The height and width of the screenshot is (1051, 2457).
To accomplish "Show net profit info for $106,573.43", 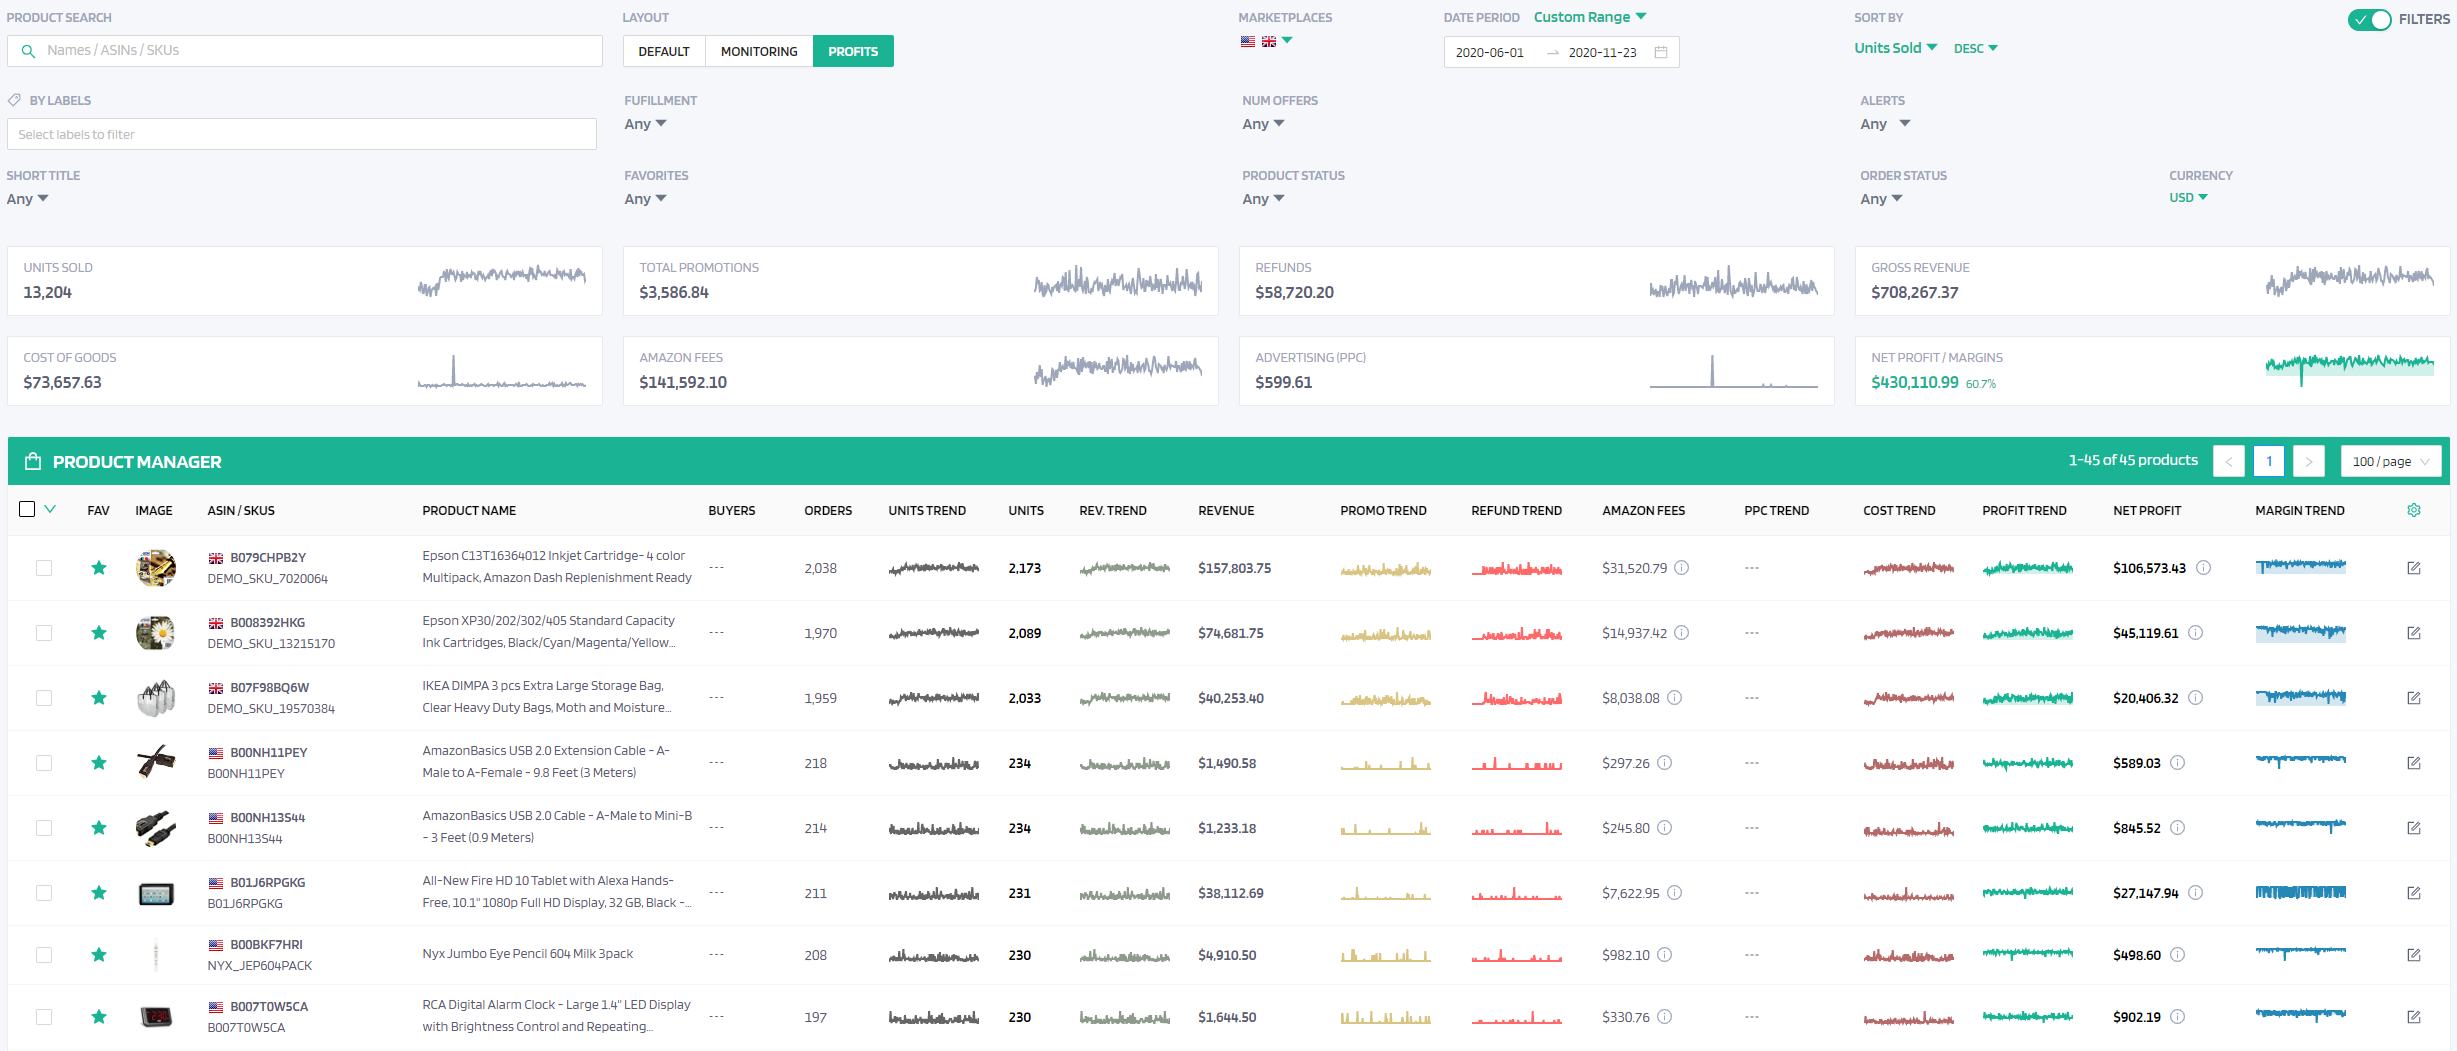I will pos(2203,568).
